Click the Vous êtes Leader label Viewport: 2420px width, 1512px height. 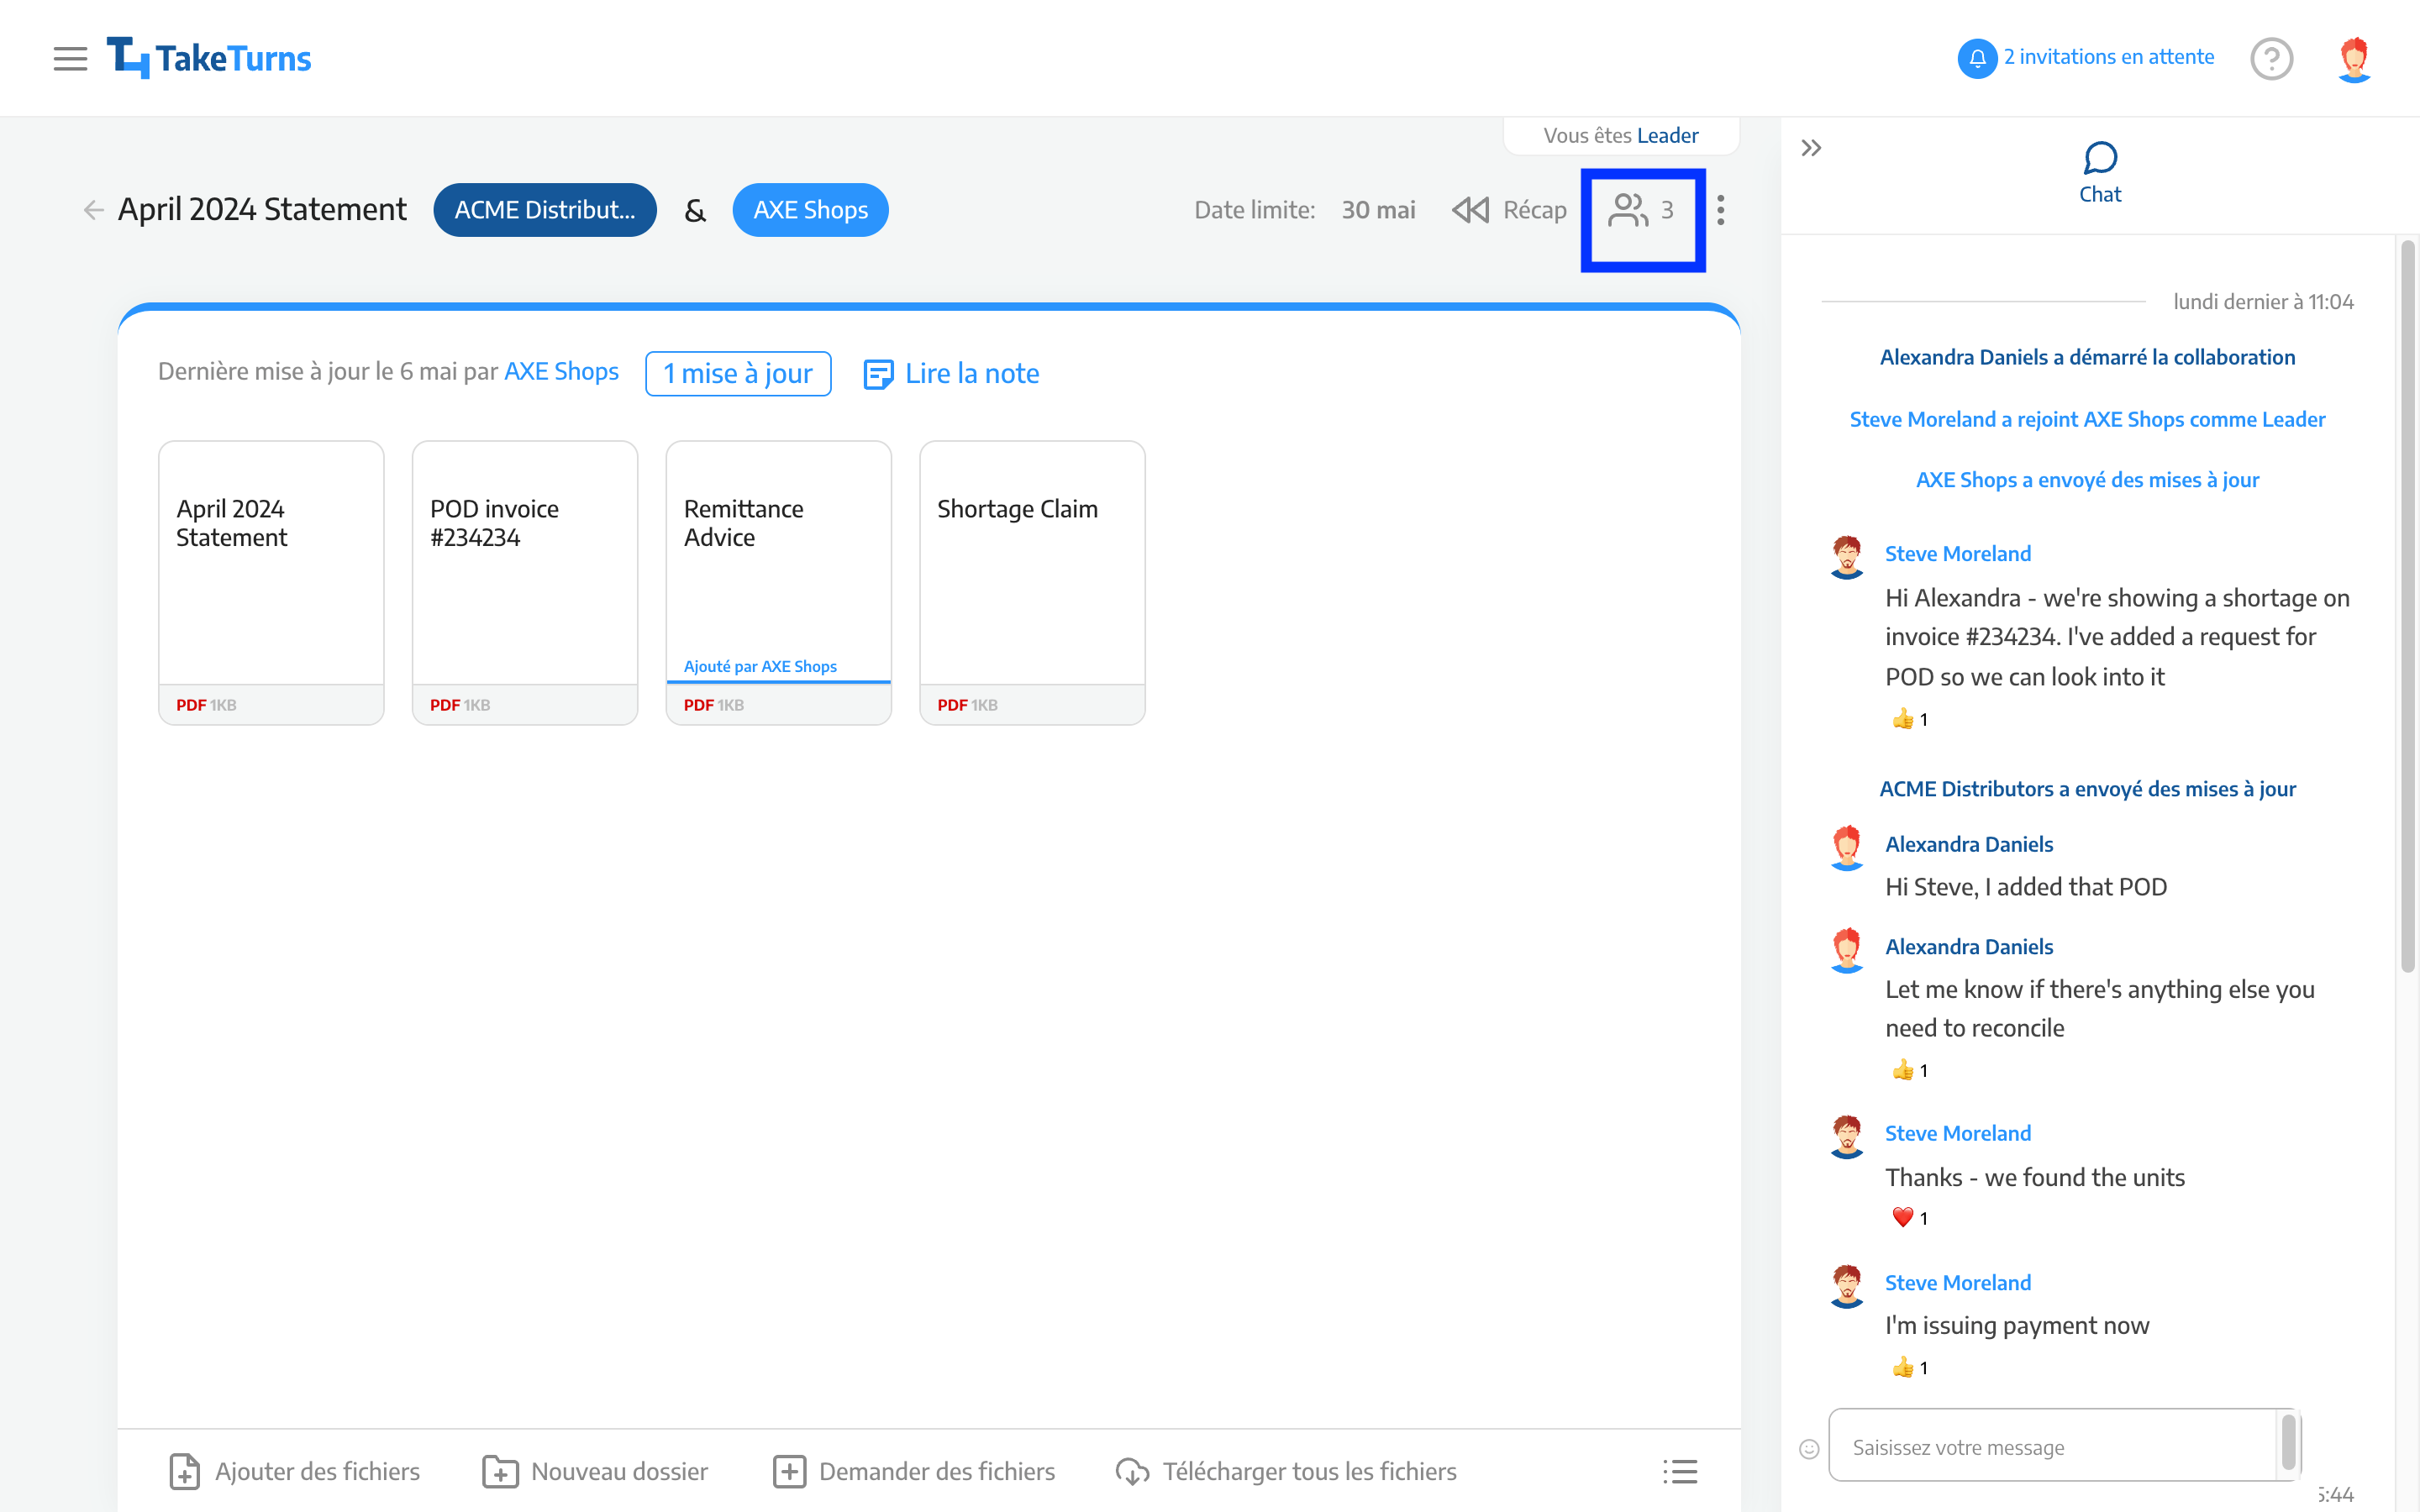(1620, 135)
